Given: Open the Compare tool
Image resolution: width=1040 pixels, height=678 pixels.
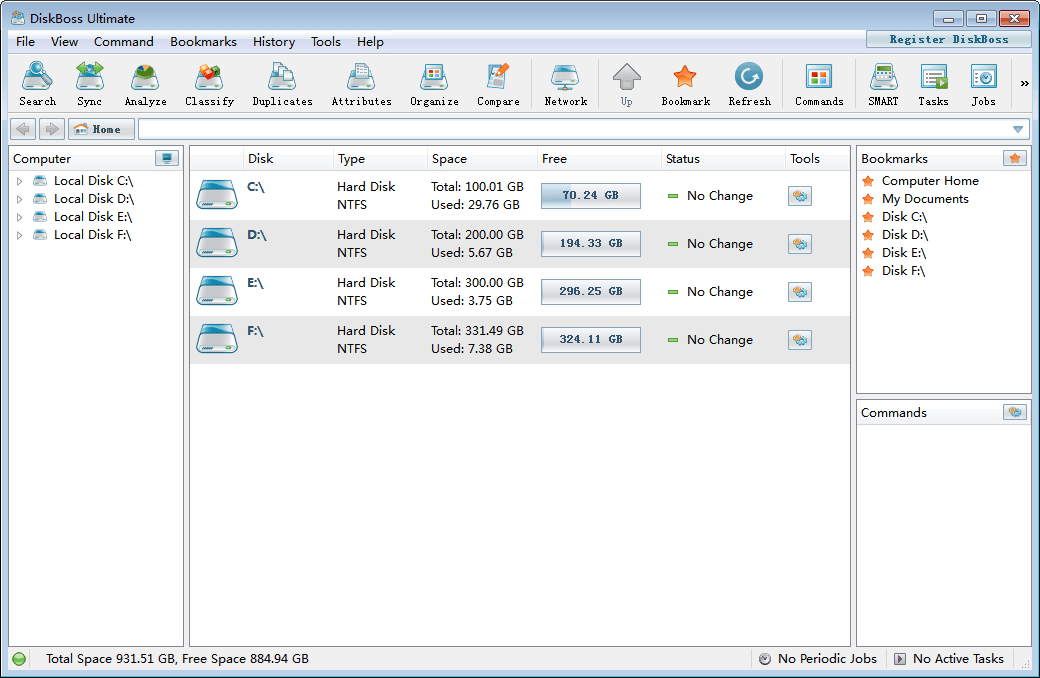Looking at the screenshot, I should [498, 84].
